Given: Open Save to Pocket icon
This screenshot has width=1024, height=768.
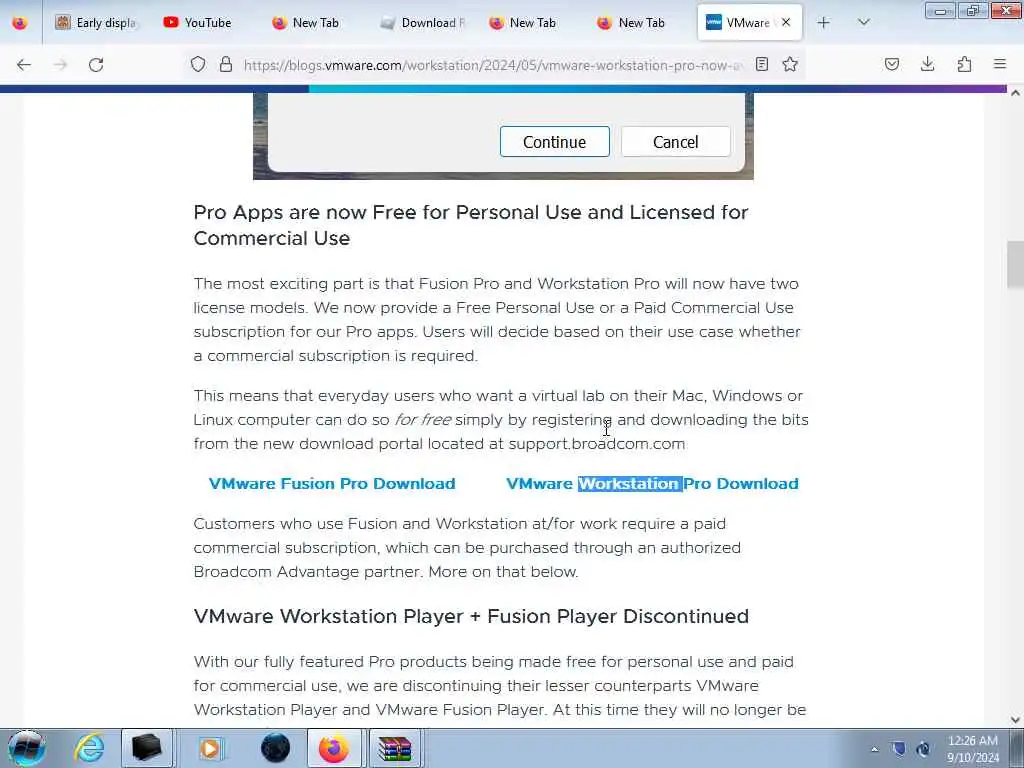Looking at the screenshot, I should click(x=891, y=64).
